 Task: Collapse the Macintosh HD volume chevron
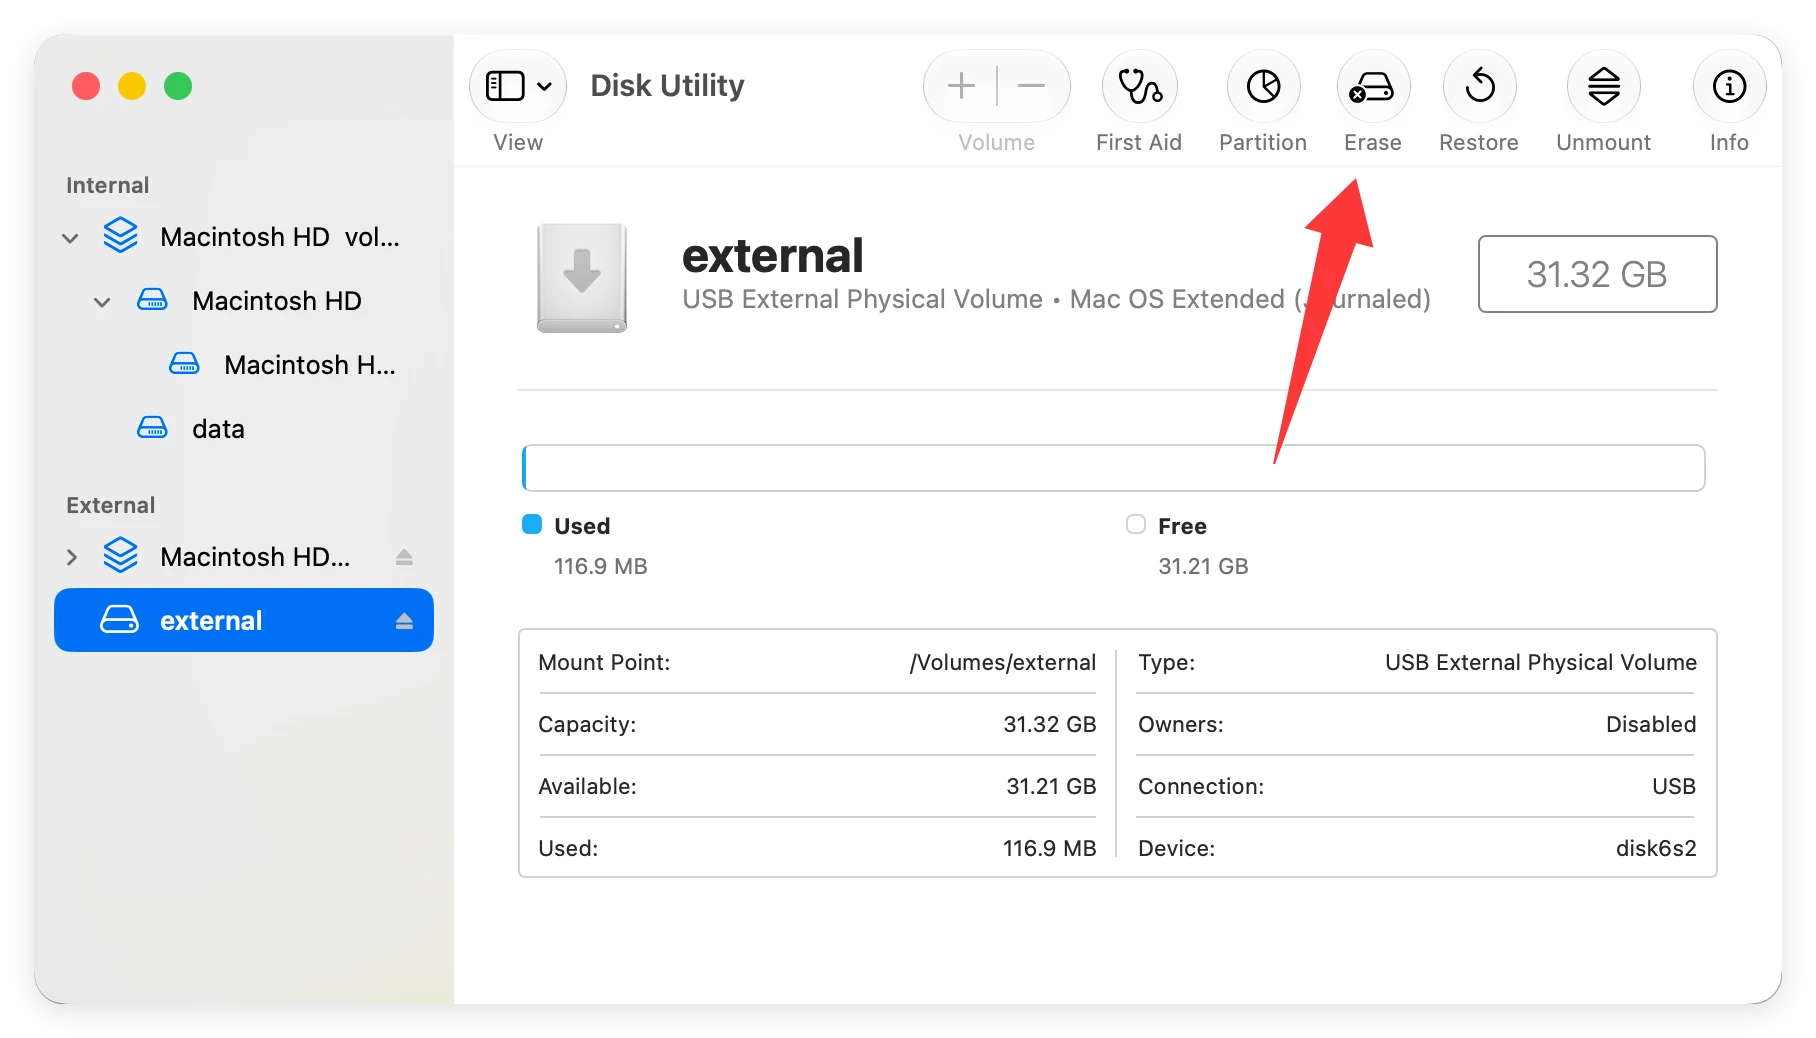[x=102, y=302]
